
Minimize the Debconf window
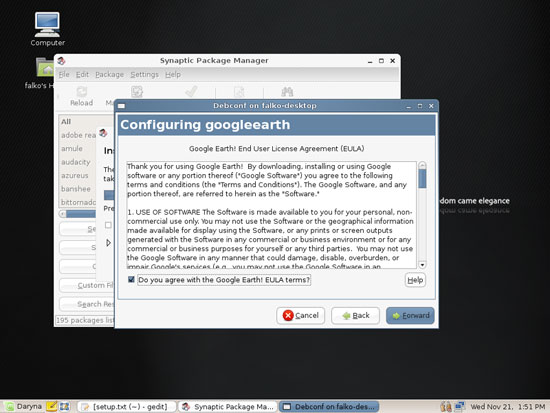pos(409,106)
